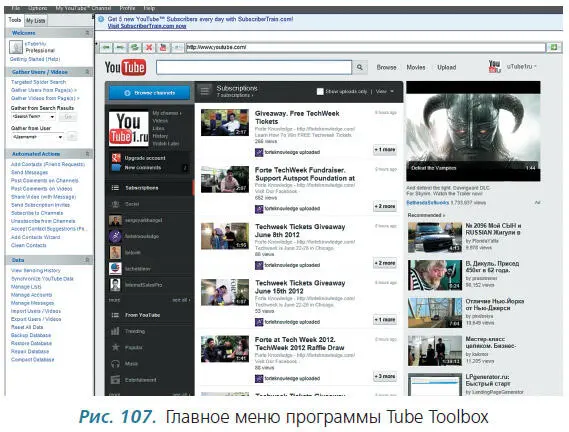Open the uTube1ru account dropdown

coord(522,67)
